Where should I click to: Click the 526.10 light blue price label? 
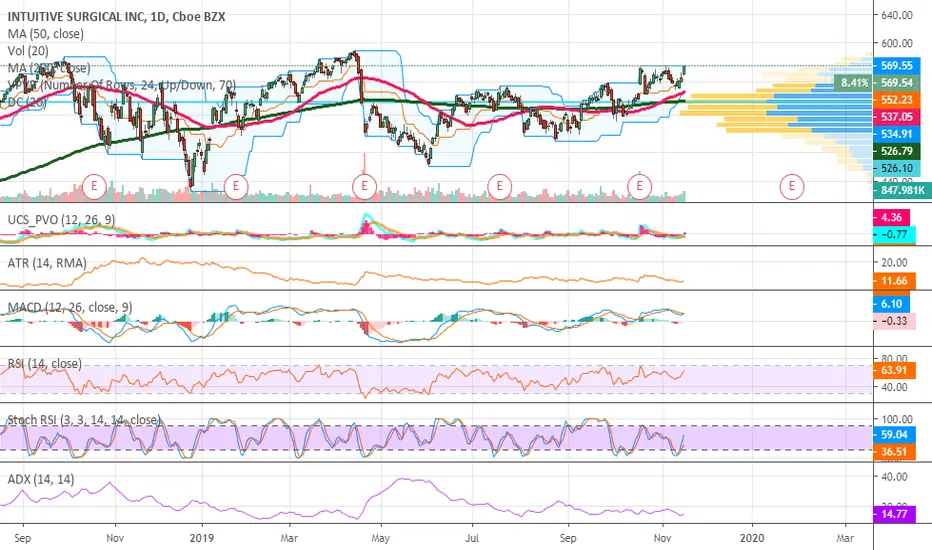tap(896, 169)
